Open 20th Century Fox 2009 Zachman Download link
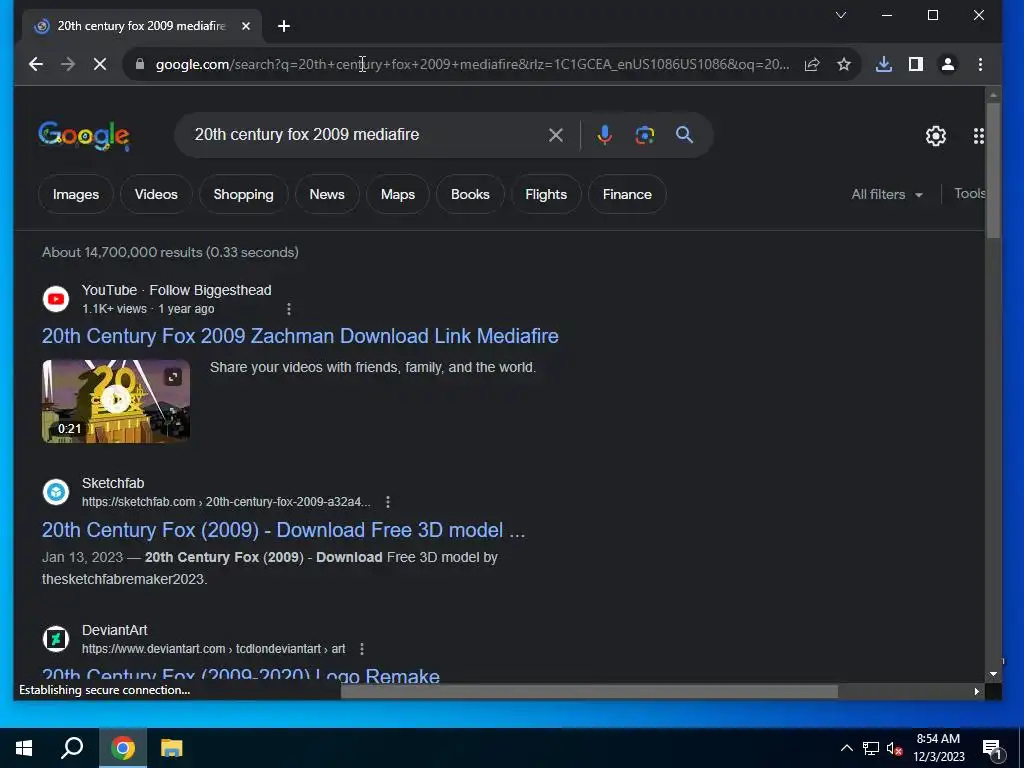Screen dimensions: 1024x768 coord(300,336)
